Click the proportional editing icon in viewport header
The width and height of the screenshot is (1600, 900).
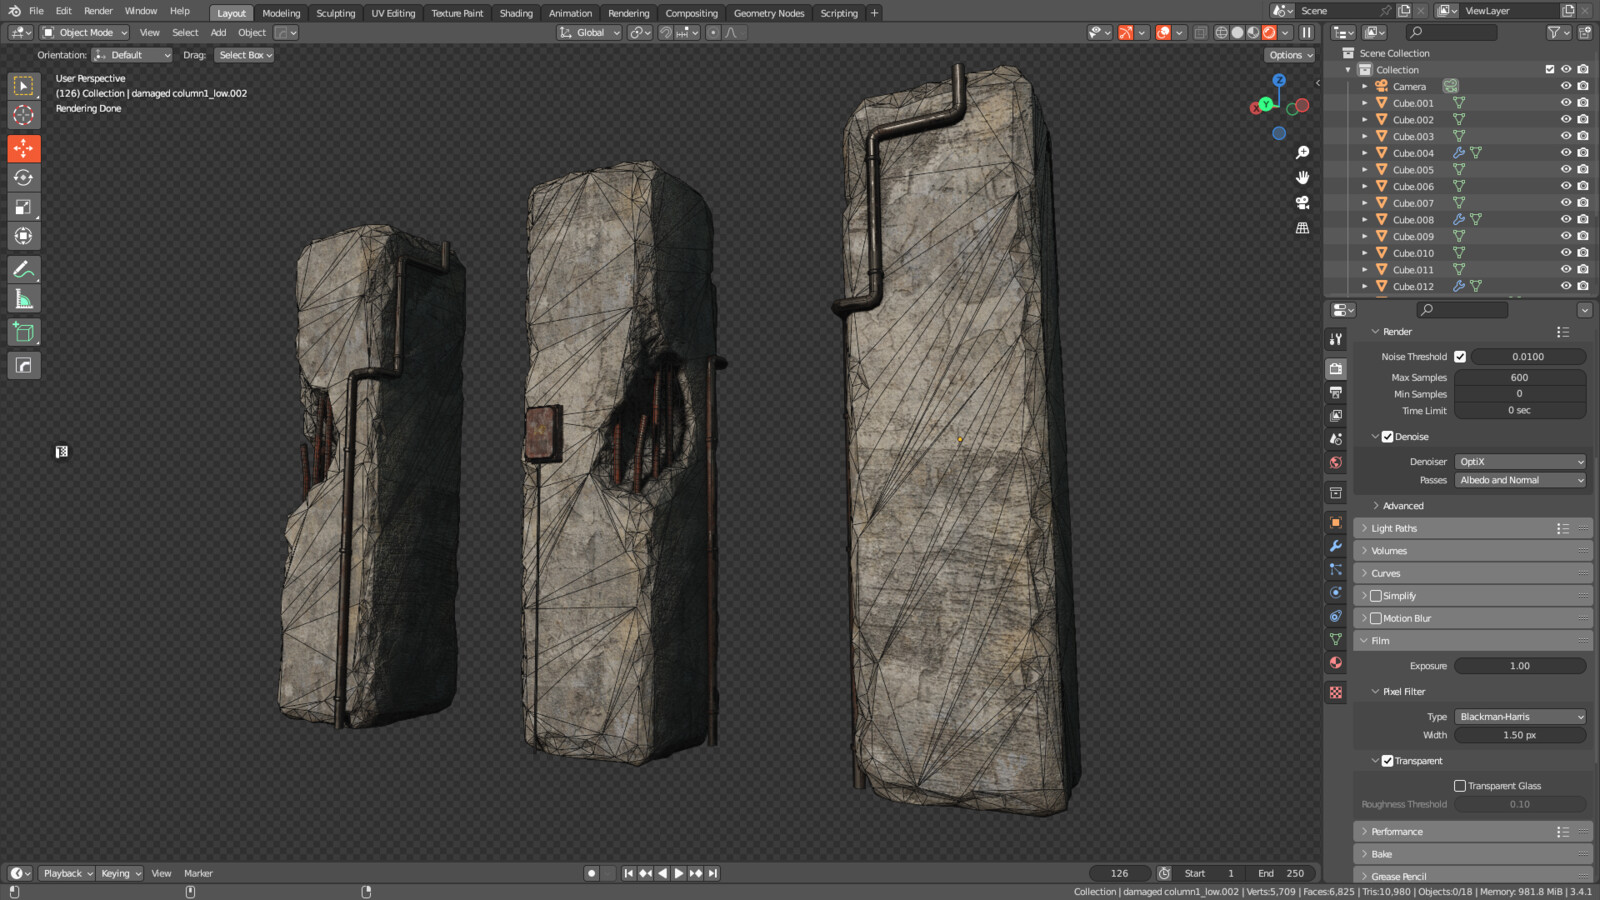714,32
